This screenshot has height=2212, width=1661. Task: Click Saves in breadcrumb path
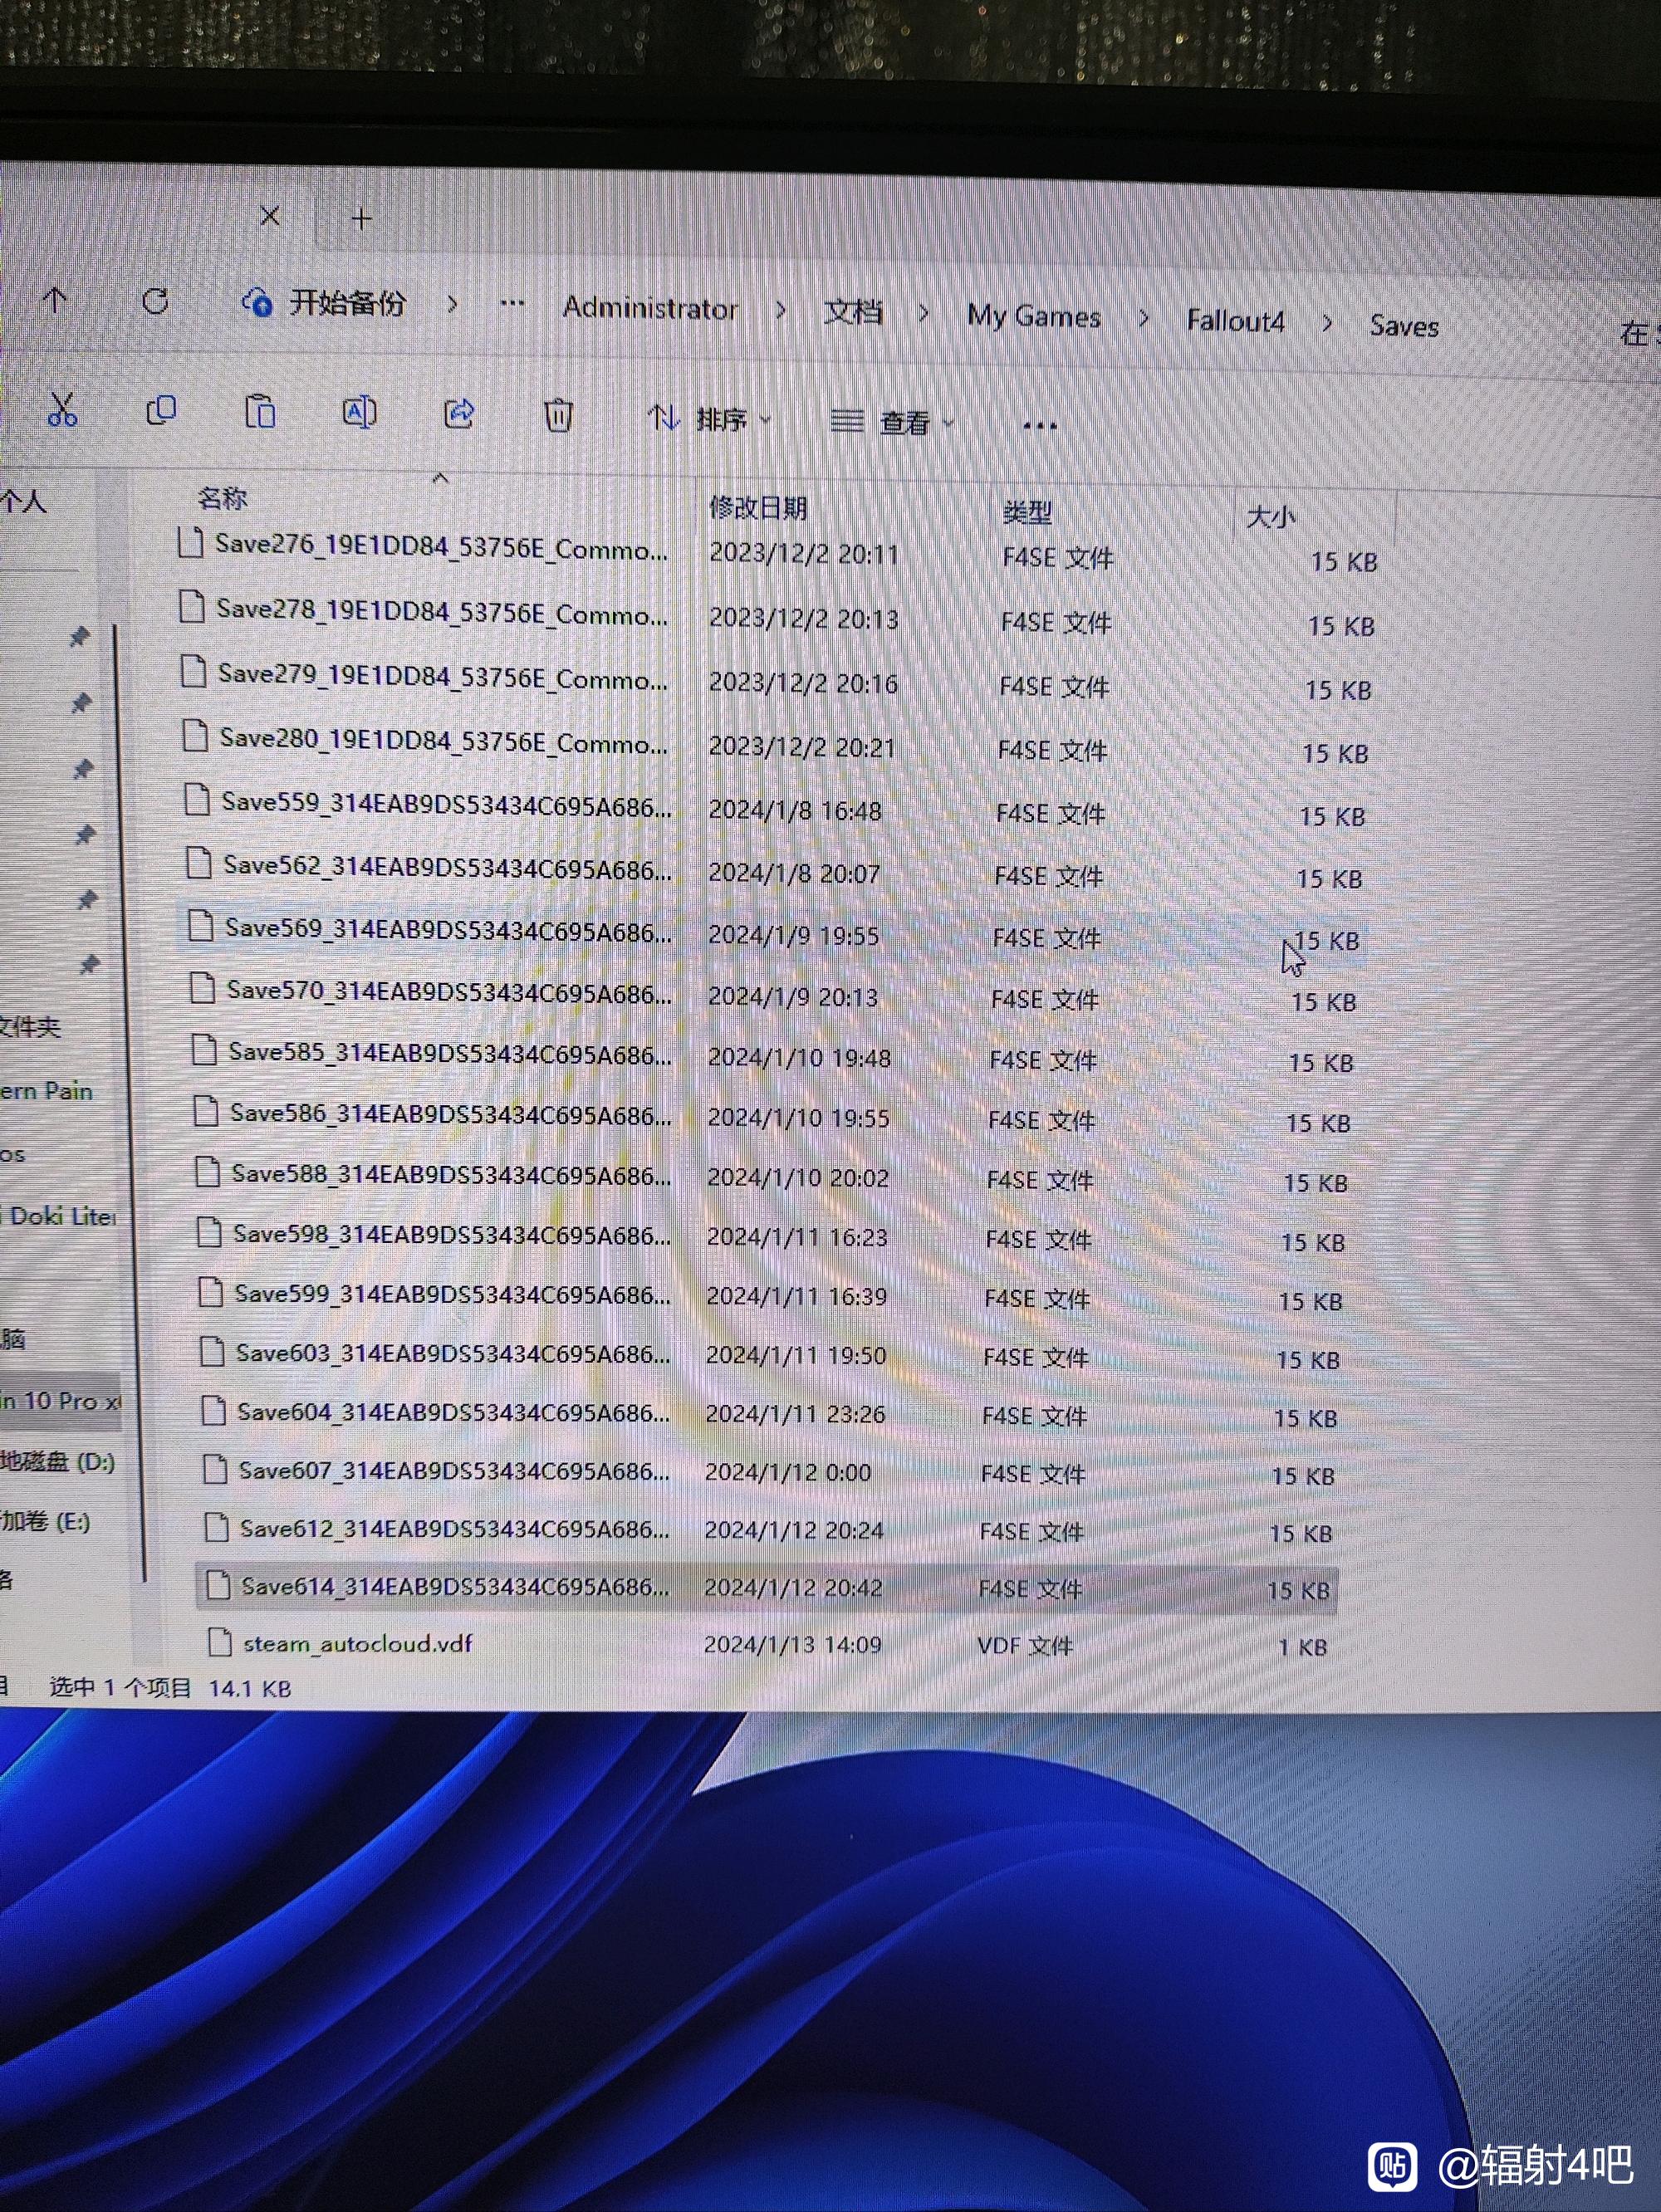[x=1404, y=326]
